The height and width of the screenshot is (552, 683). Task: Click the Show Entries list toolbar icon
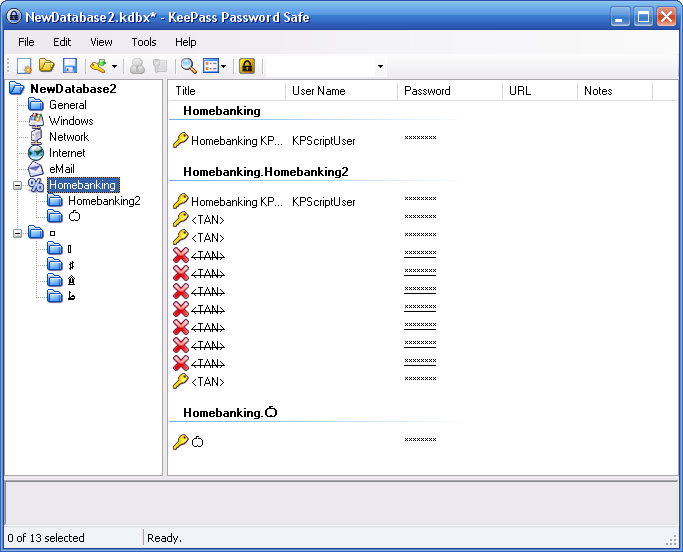[211, 66]
